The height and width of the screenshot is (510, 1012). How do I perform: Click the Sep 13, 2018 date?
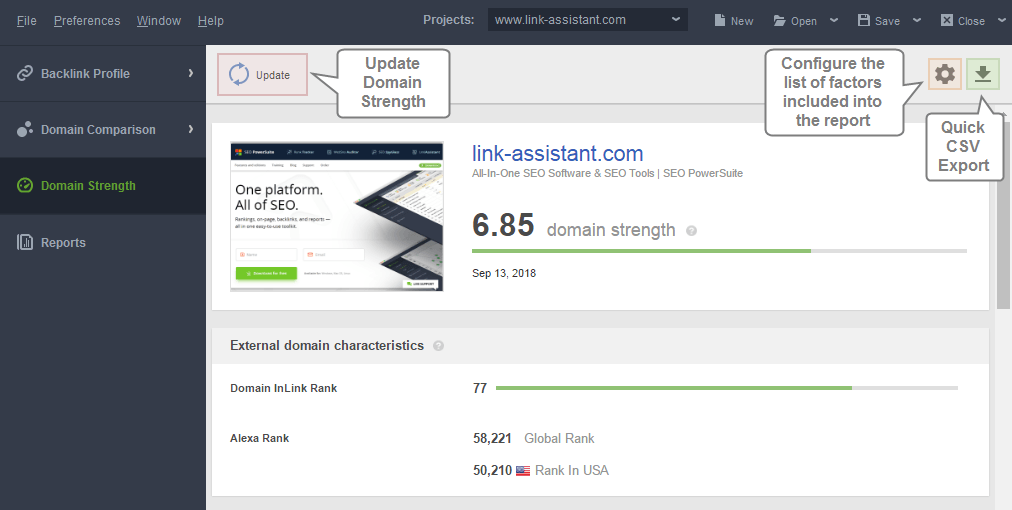tap(504, 273)
